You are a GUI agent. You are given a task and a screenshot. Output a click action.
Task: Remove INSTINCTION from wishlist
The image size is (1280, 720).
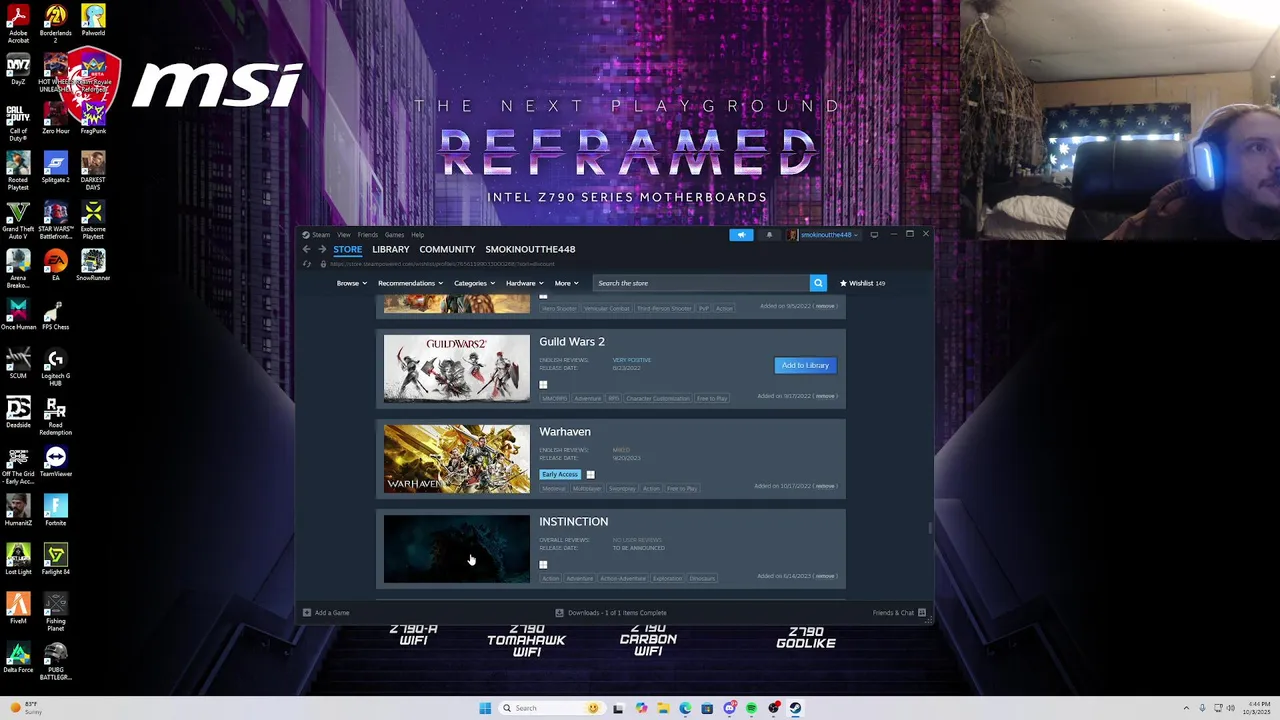coord(825,576)
